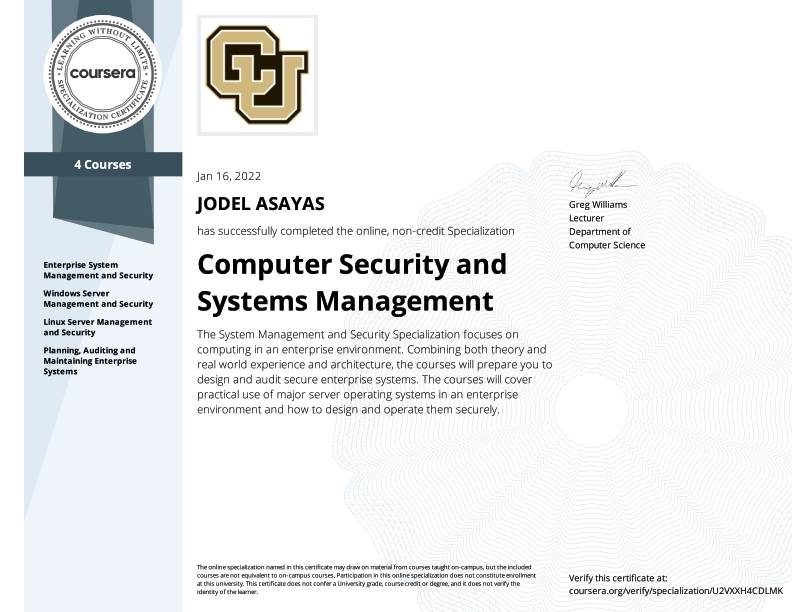Viewport: 792px width, 612px height.
Task: Click Greg Williams' signature
Action: tap(601, 183)
